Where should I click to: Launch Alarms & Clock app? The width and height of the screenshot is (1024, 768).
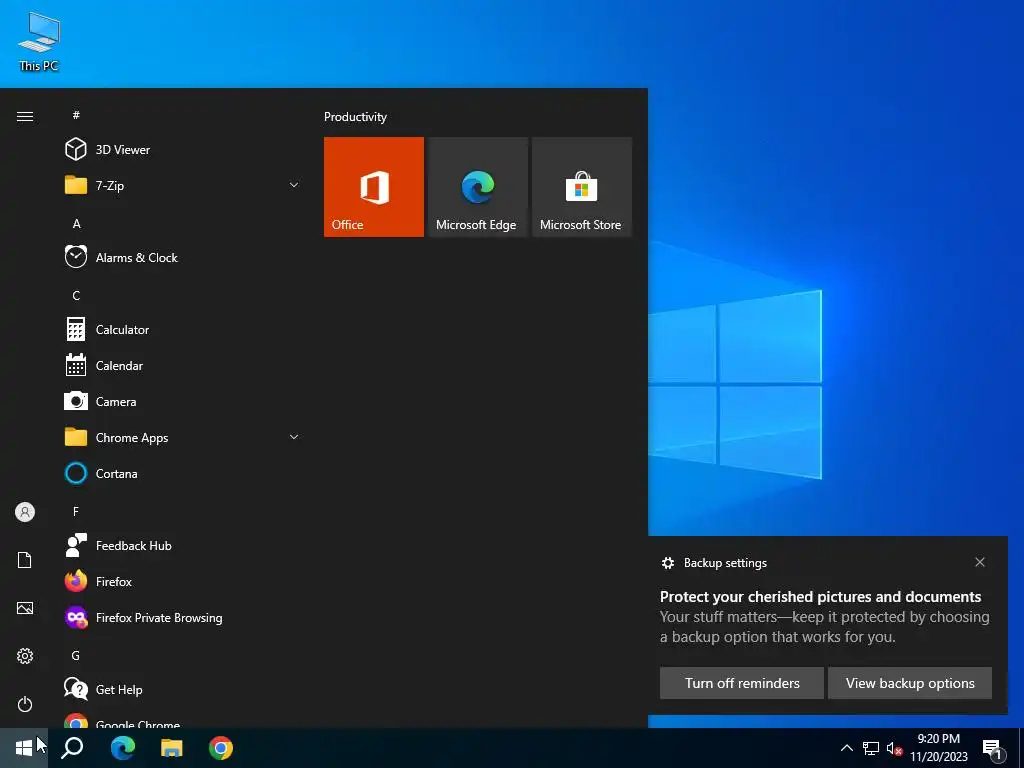(x=183, y=257)
